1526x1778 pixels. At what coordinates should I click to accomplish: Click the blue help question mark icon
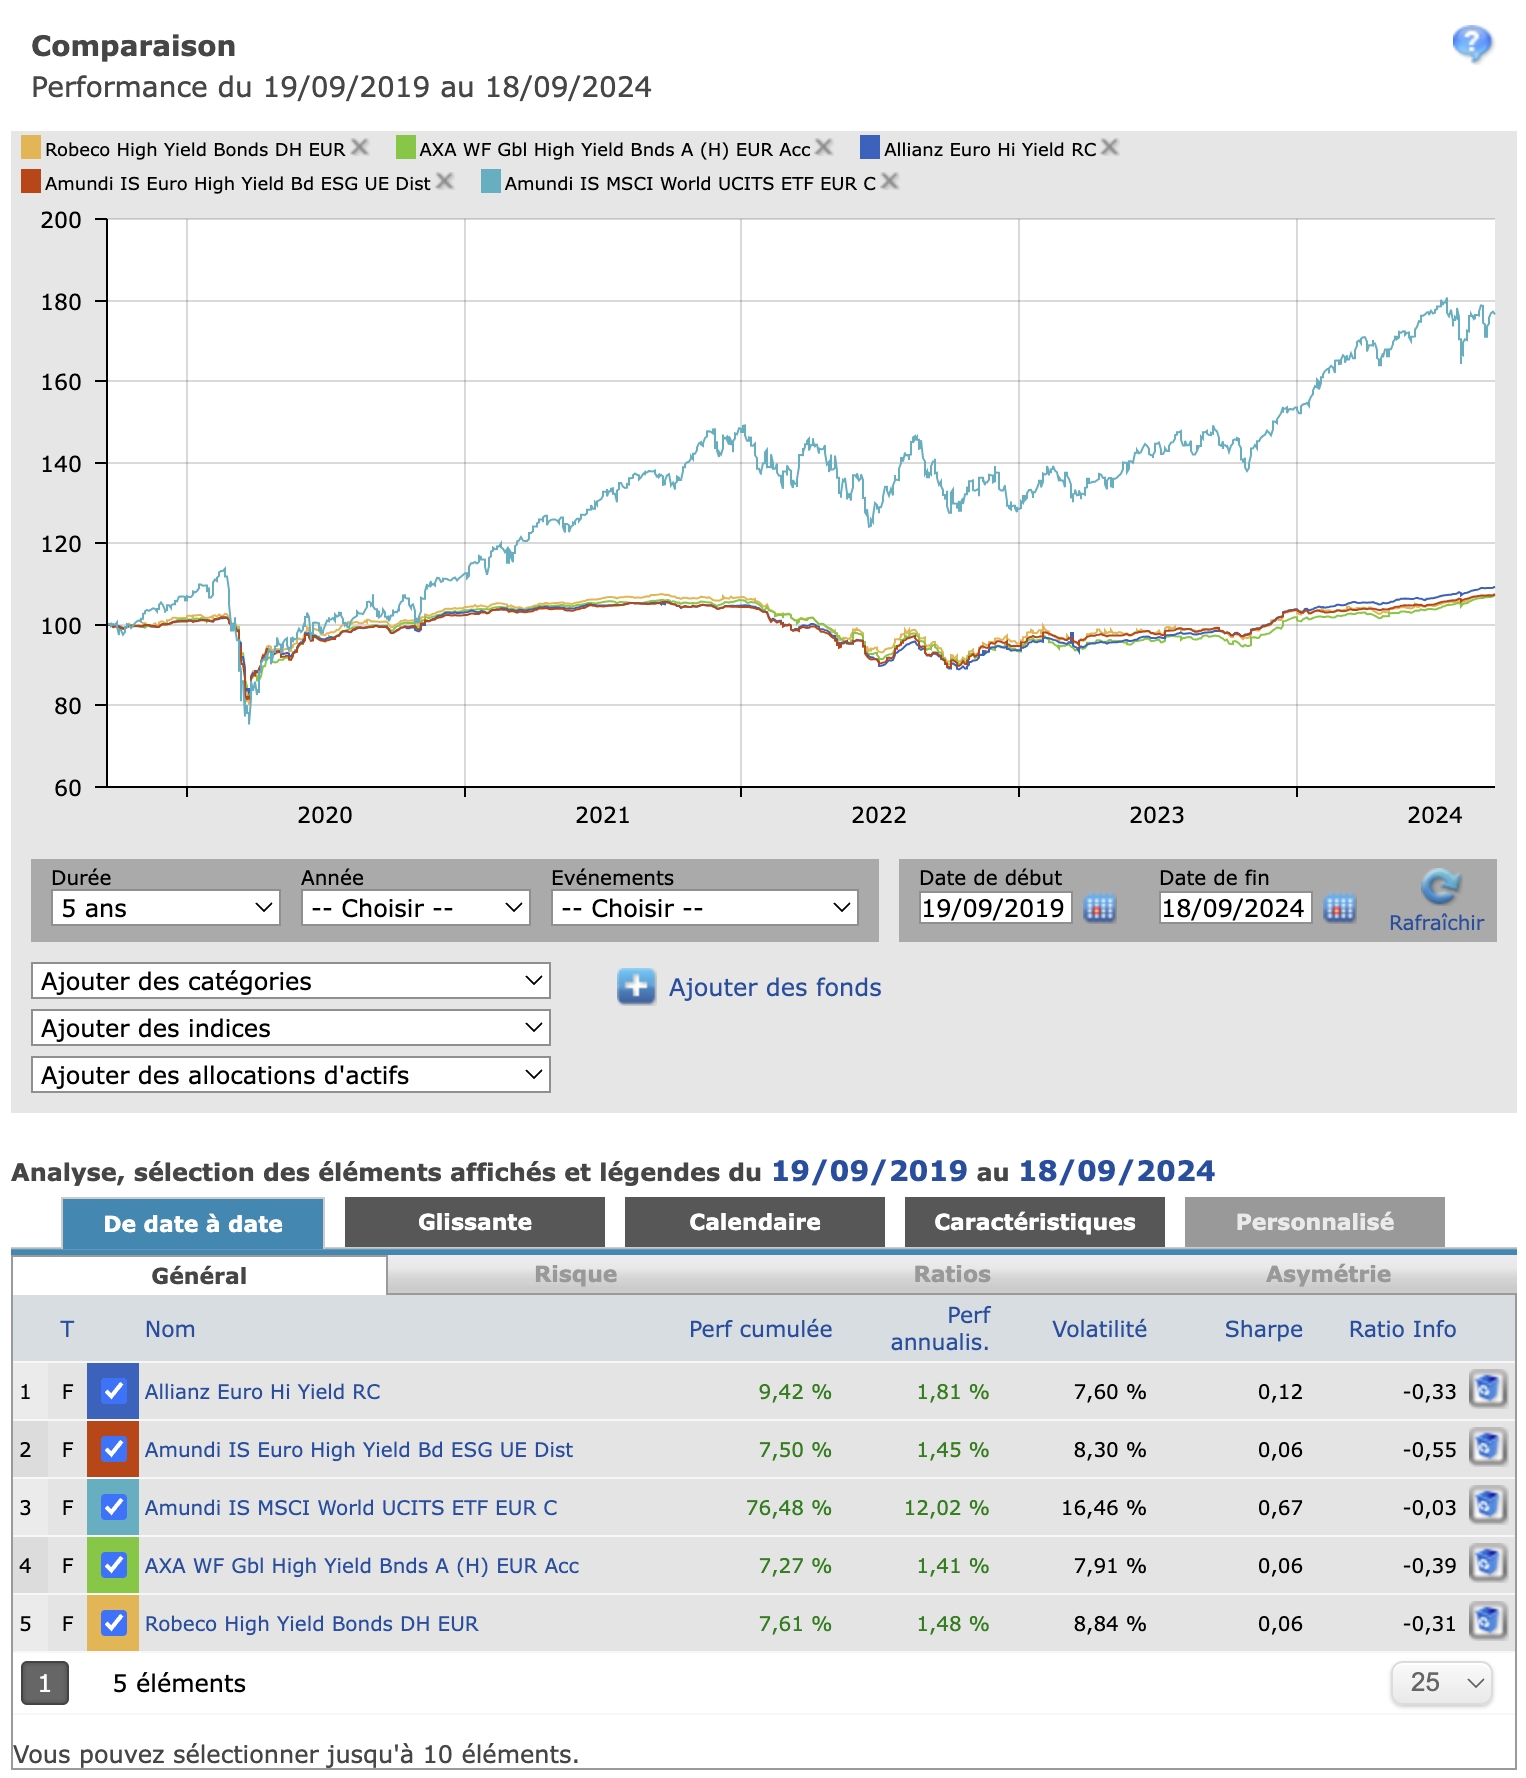click(1471, 44)
